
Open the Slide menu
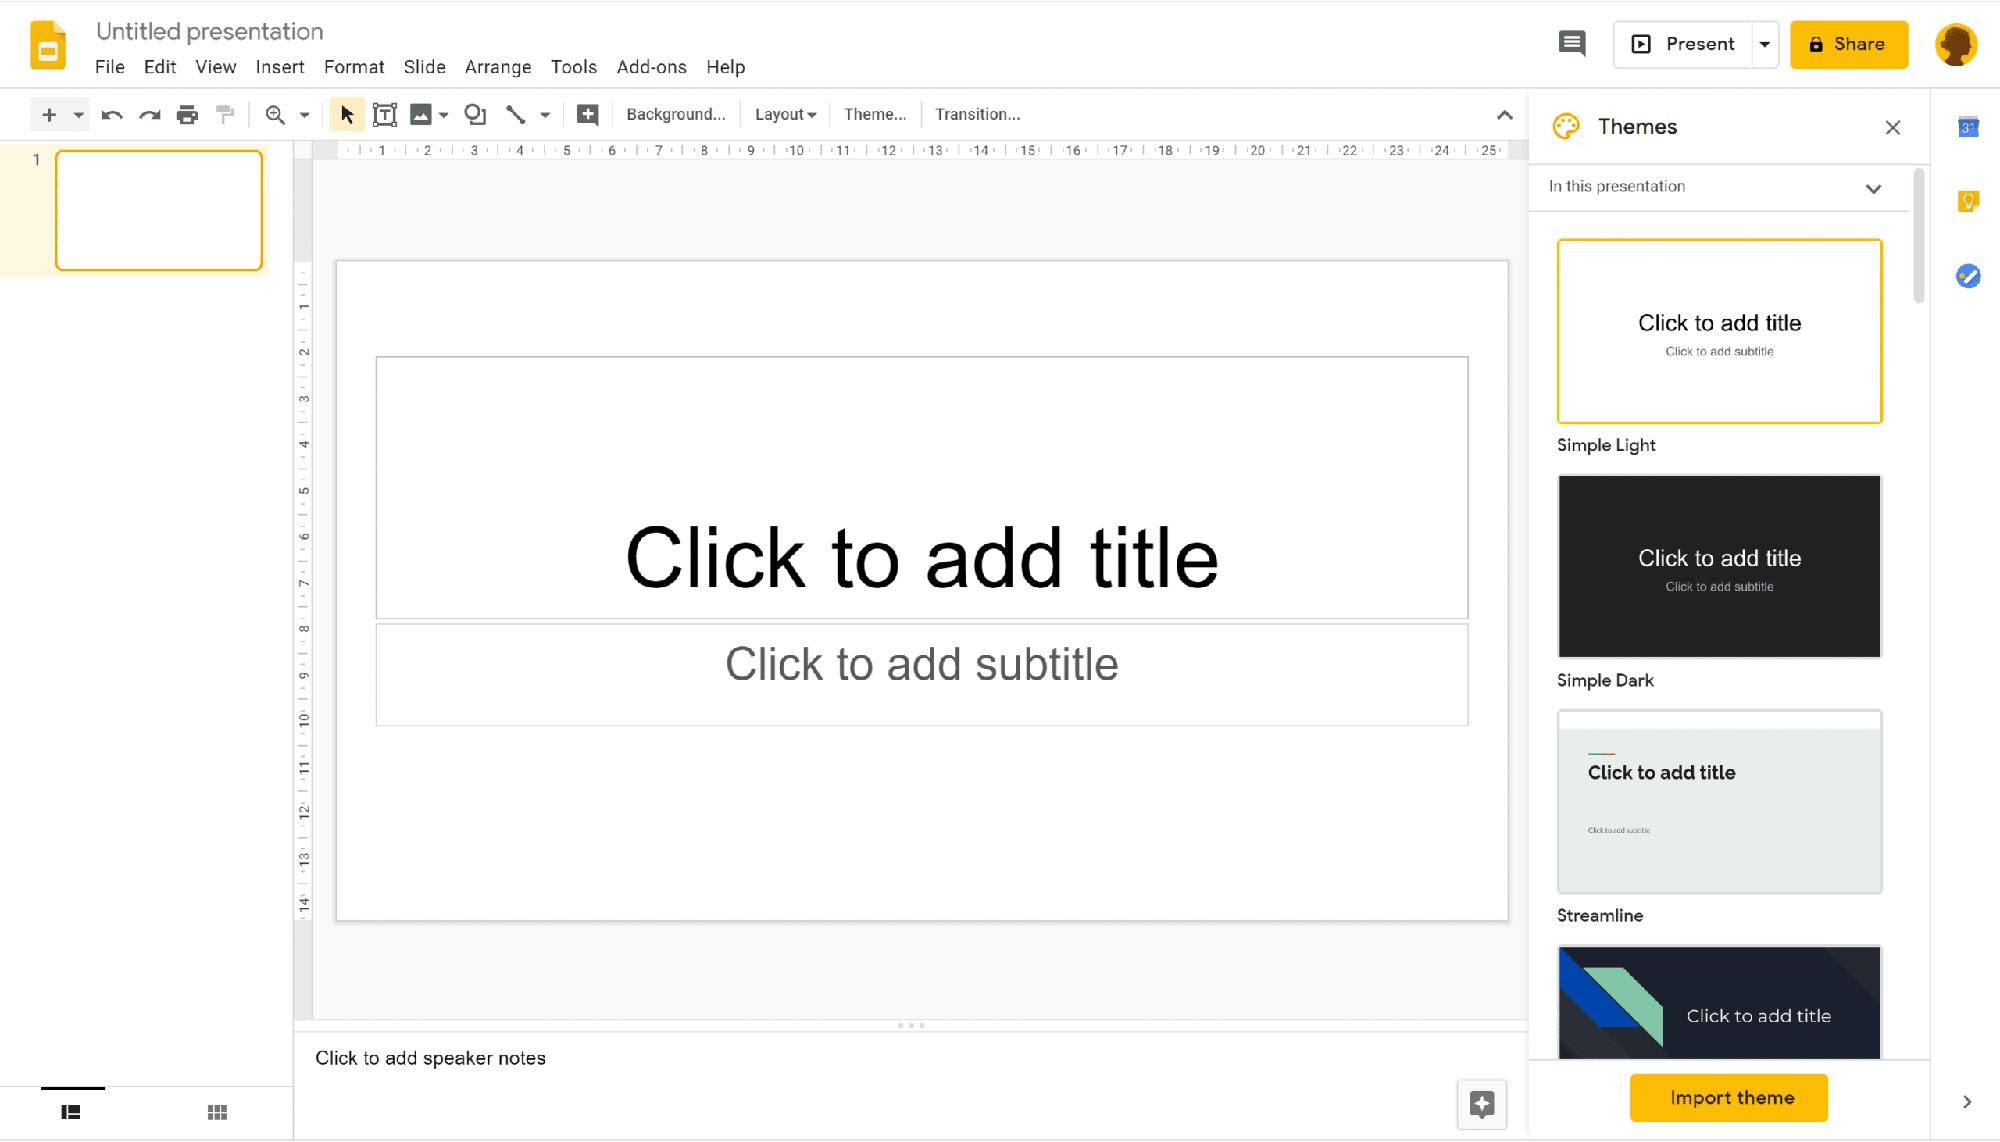click(x=424, y=67)
